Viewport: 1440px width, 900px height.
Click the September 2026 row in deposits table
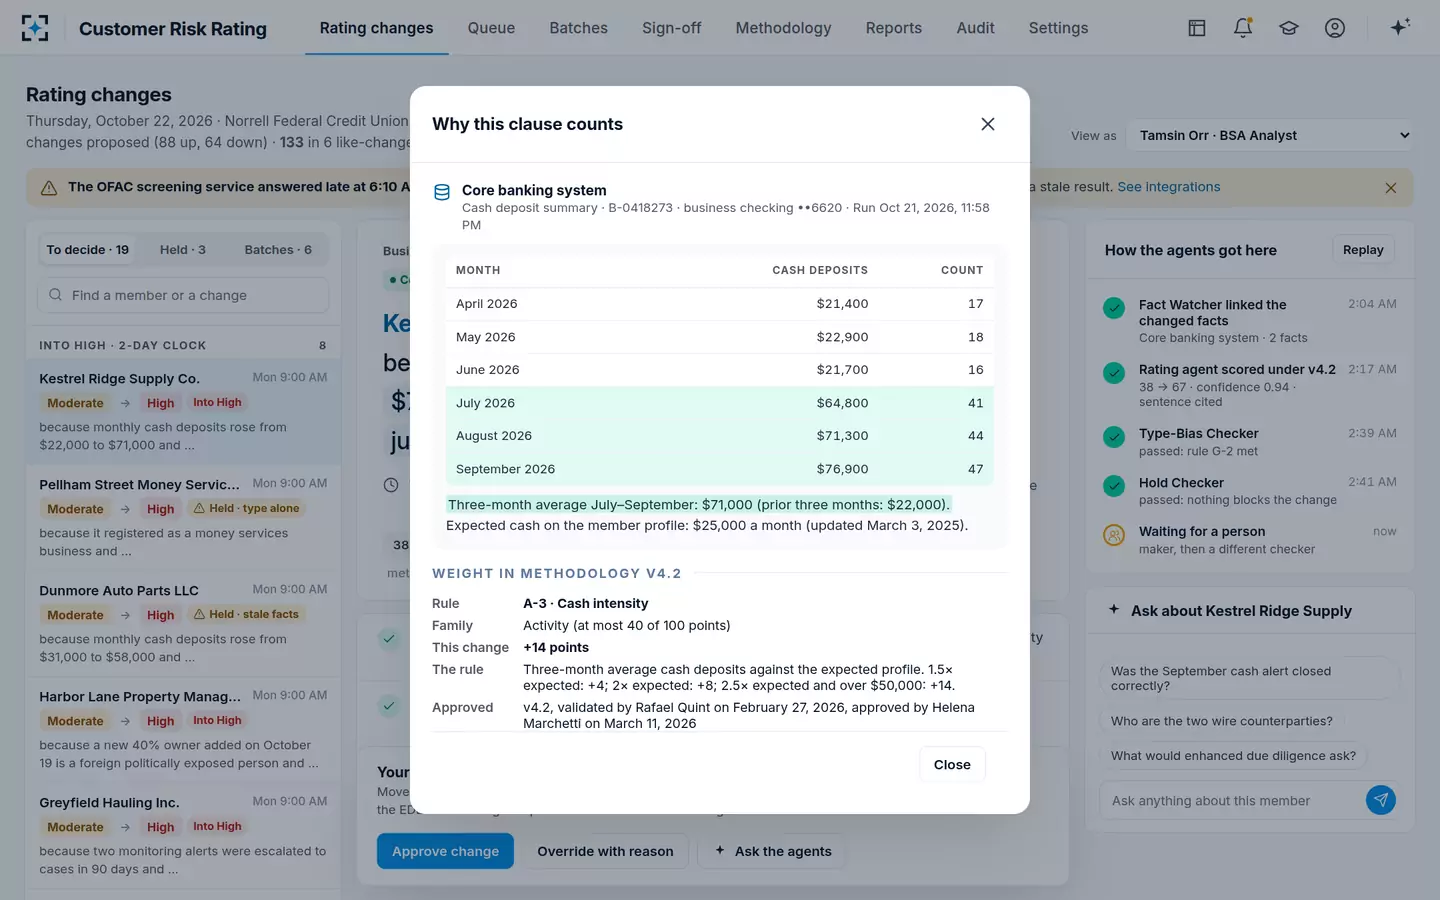tap(720, 469)
